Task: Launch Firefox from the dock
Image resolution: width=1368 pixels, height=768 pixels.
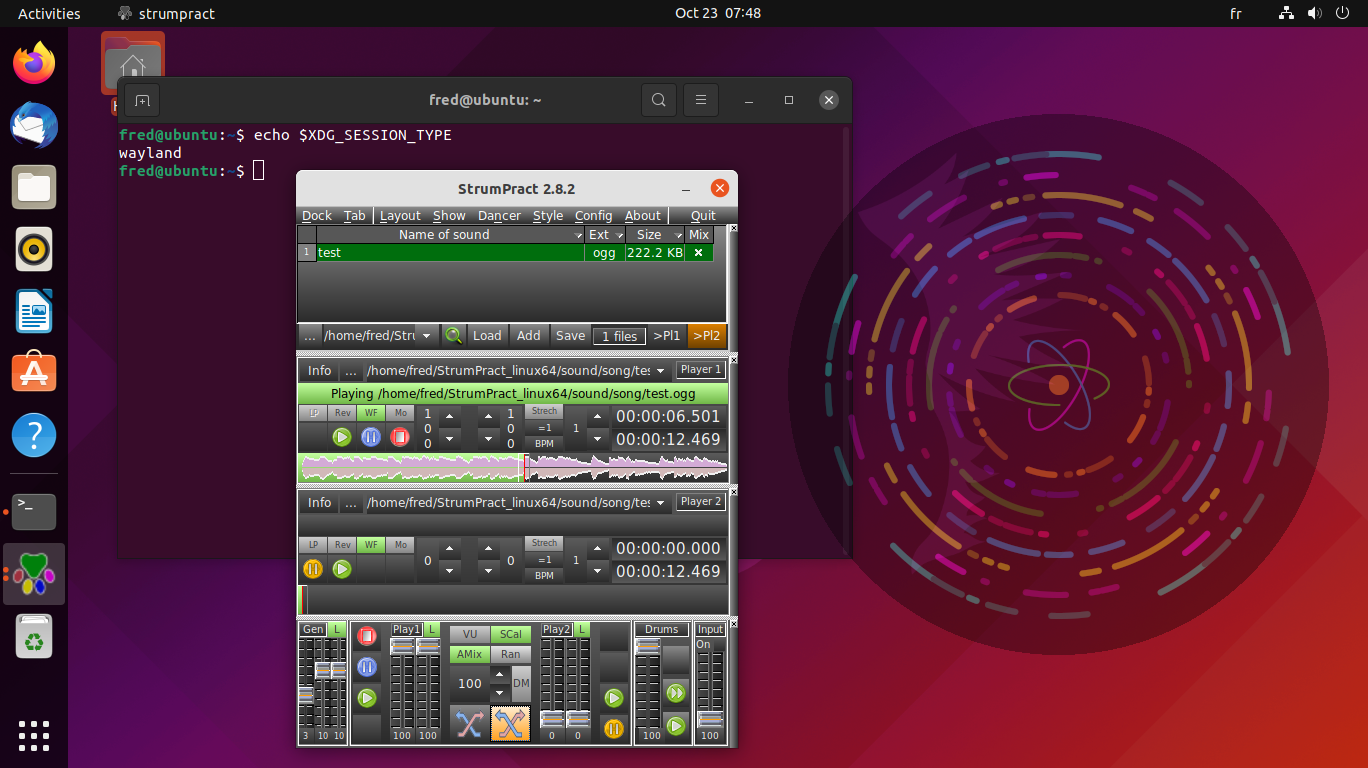Action: click(x=34, y=63)
